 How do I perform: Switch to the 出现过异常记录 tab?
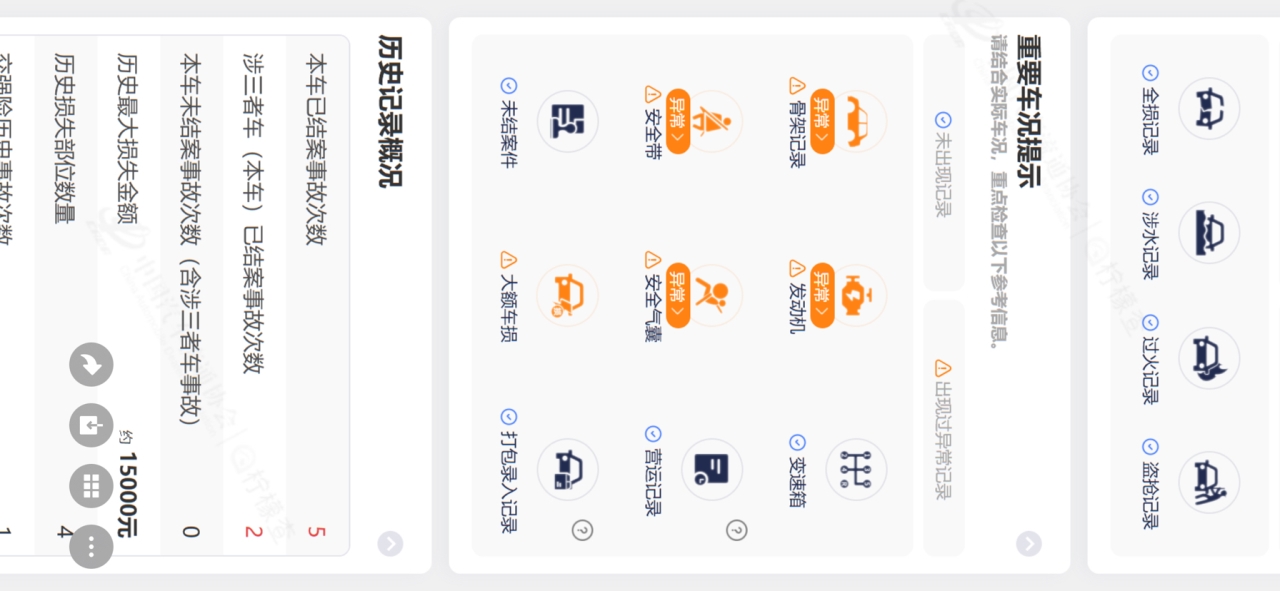point(943,428)
